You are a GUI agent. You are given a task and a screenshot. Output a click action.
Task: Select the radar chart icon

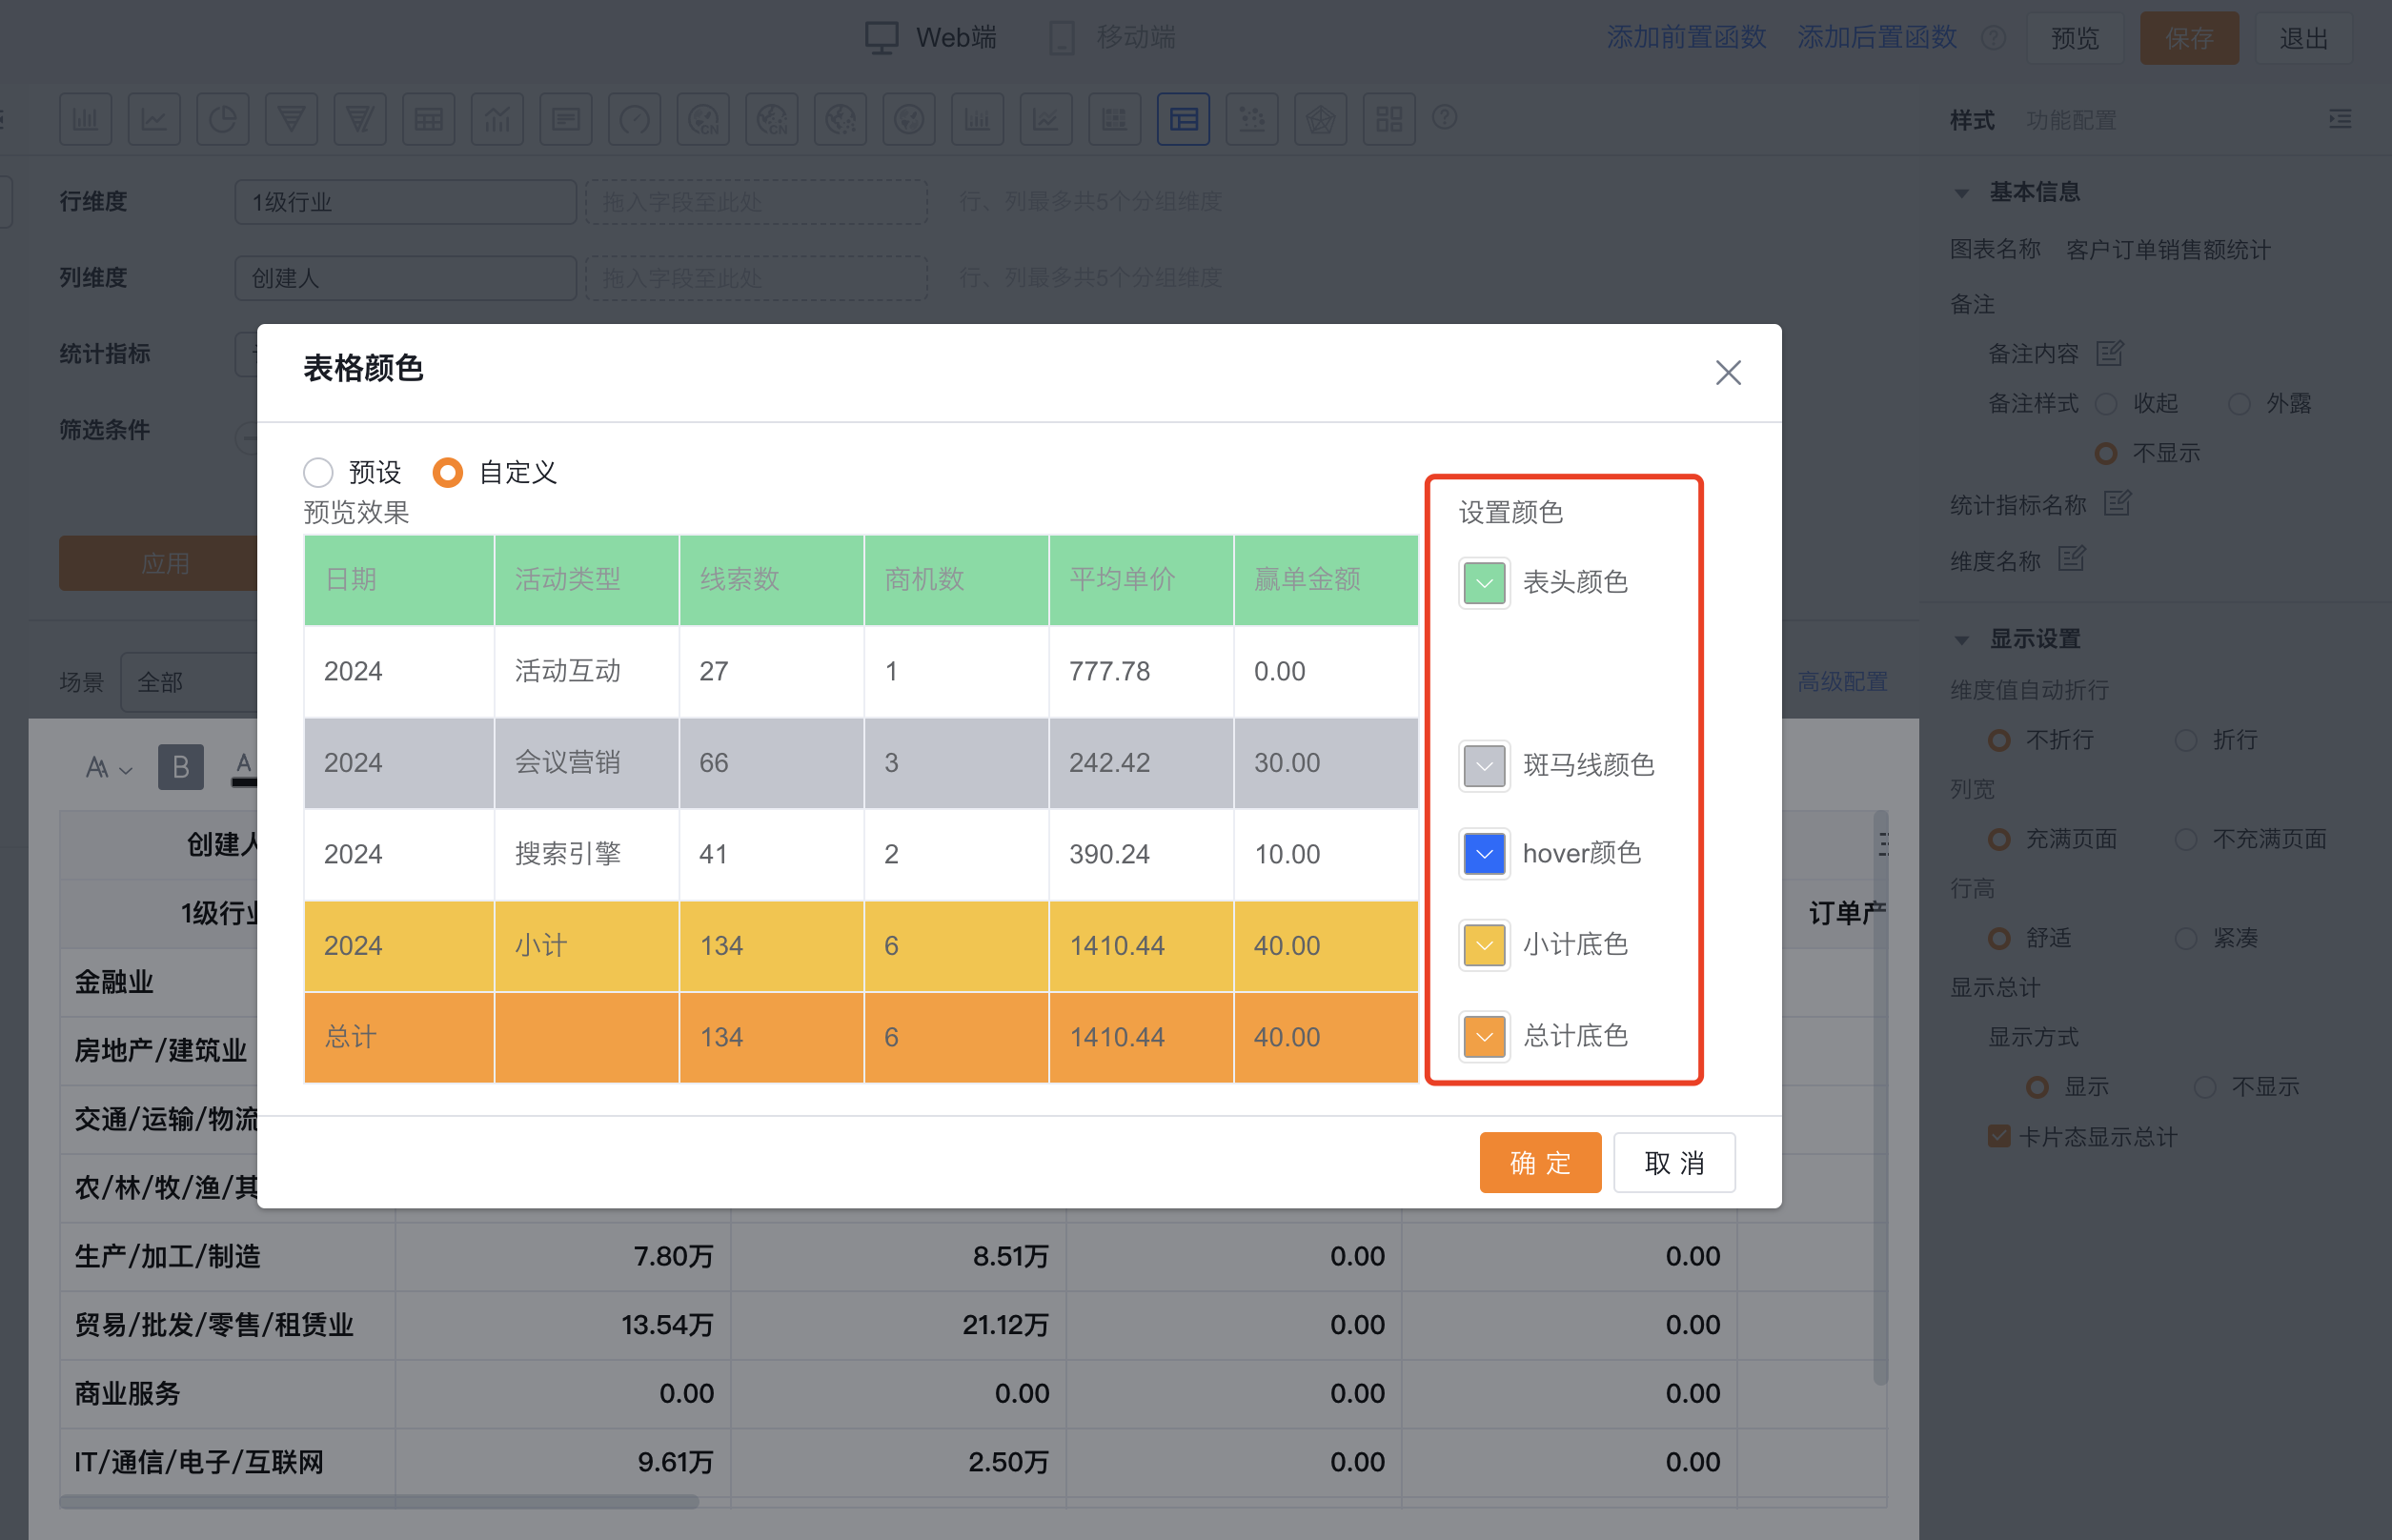click(1320, 120)
